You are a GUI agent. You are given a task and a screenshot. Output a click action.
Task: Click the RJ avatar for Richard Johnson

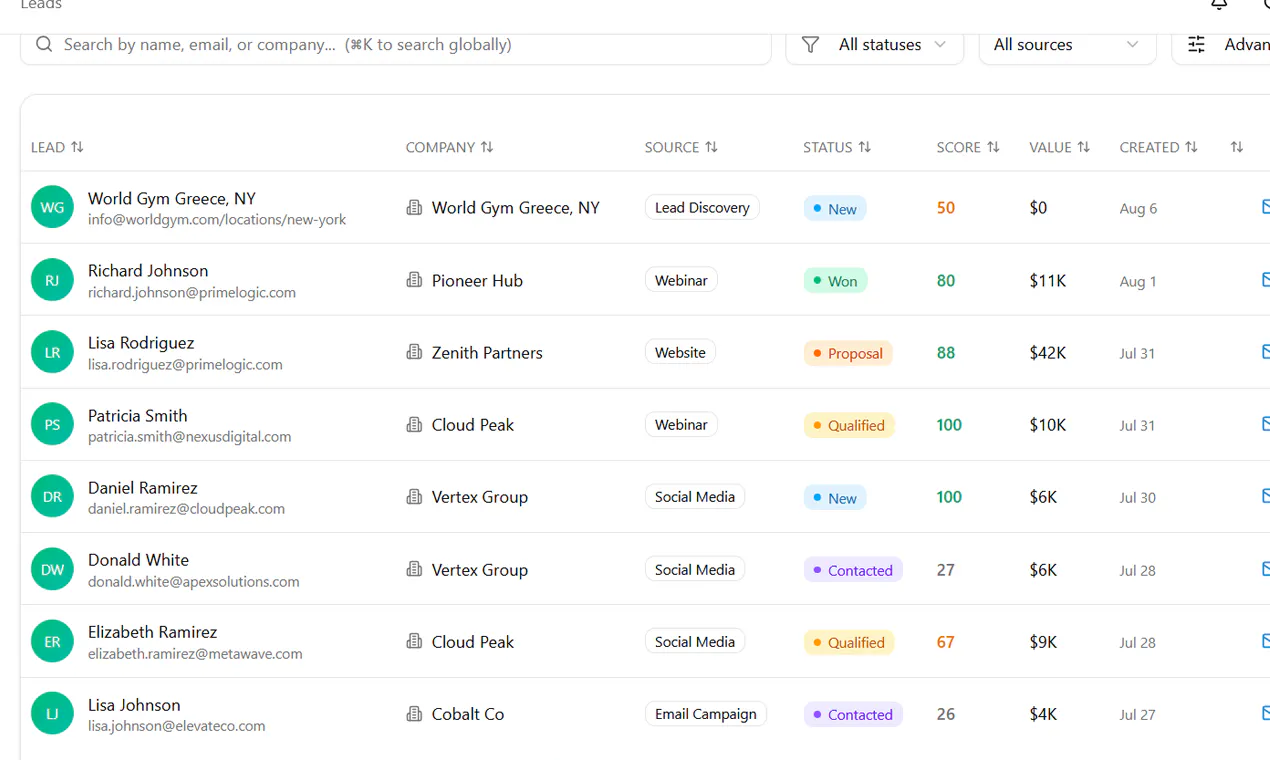[52, 280]
